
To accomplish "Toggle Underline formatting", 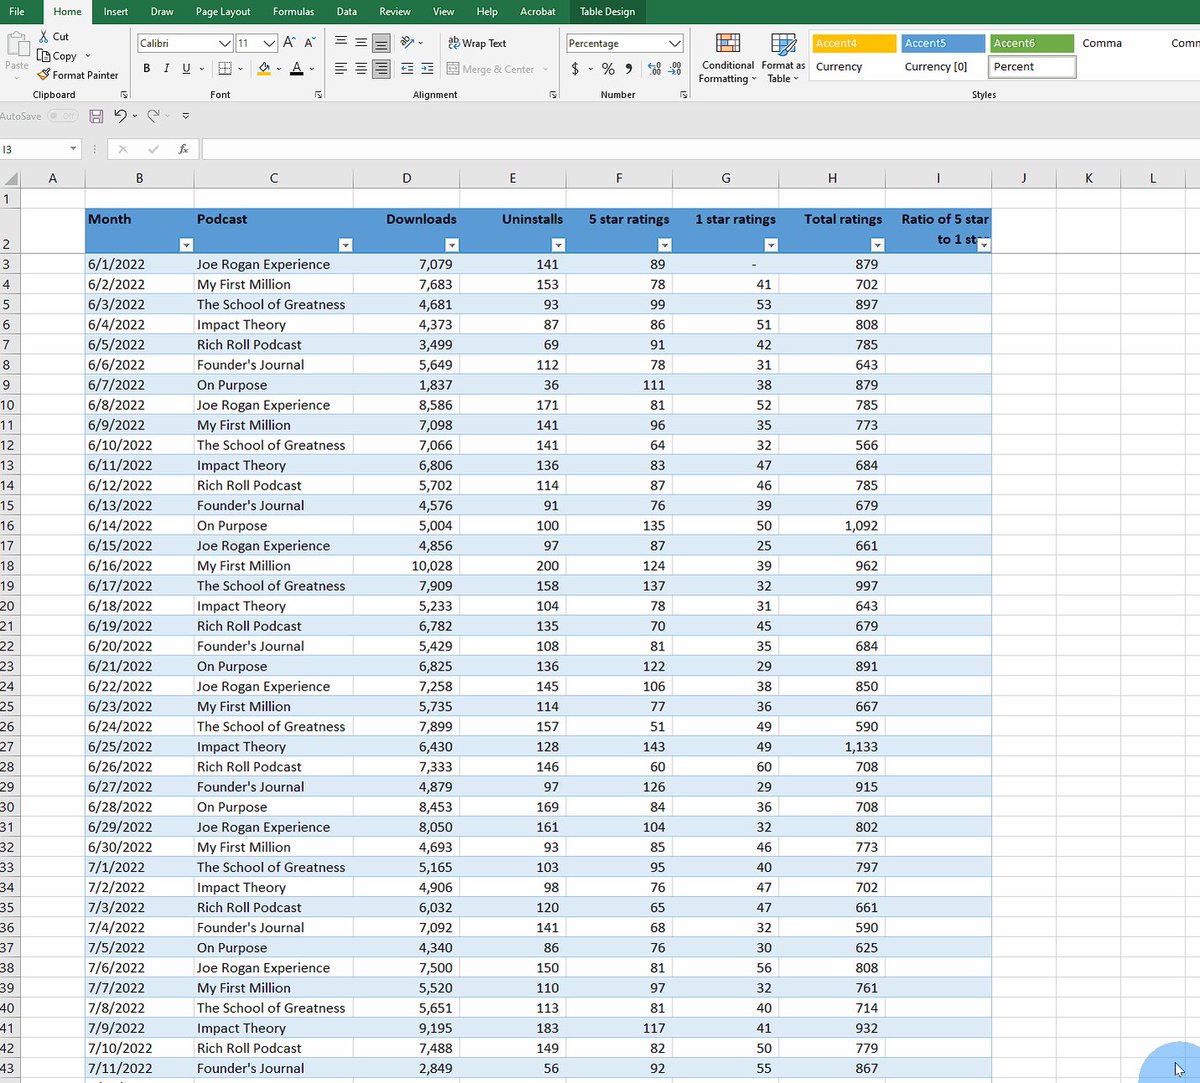I will coord(185,68).
